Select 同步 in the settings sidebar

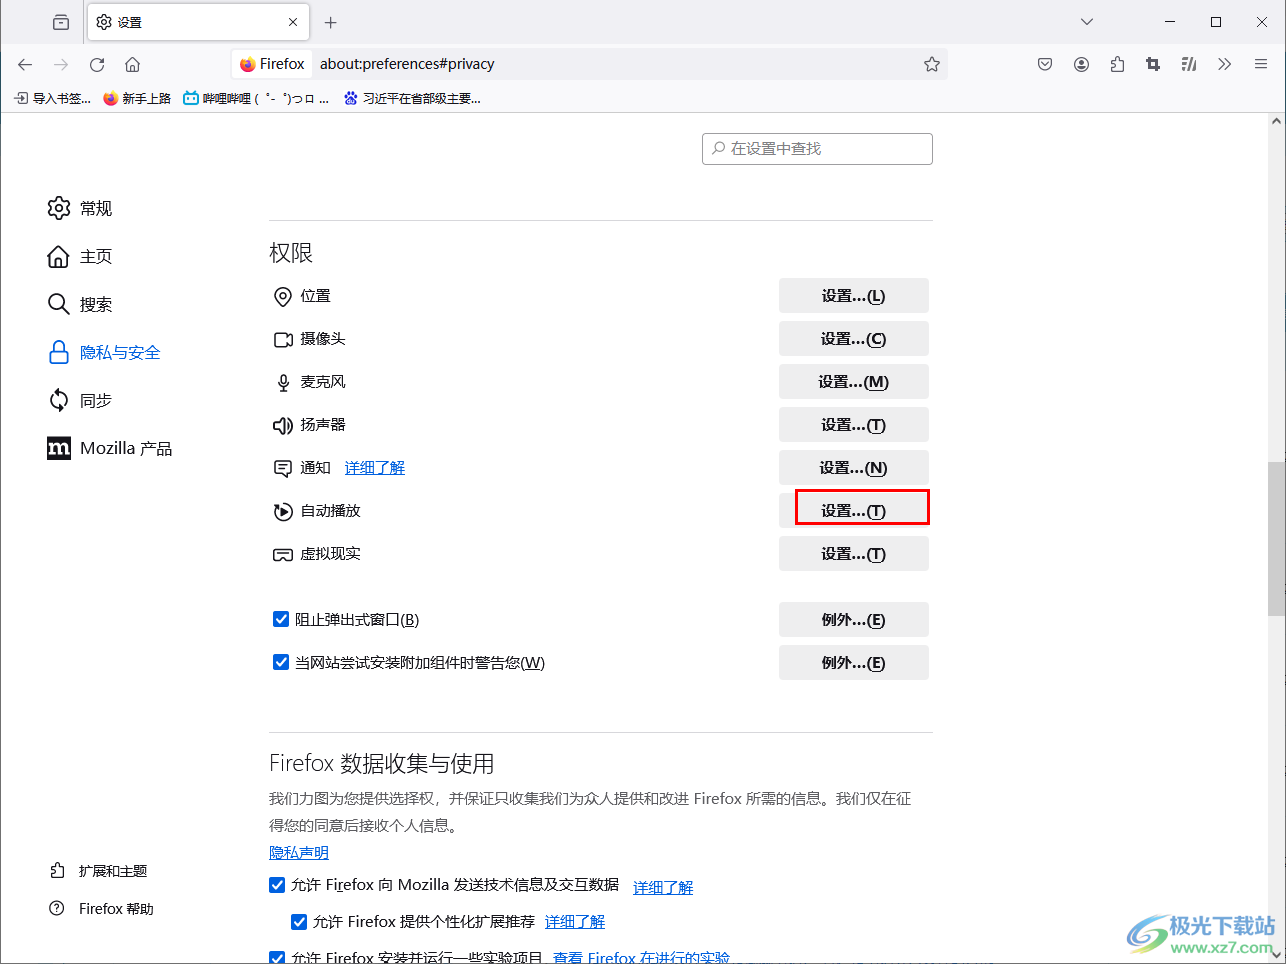coord(80,400)
